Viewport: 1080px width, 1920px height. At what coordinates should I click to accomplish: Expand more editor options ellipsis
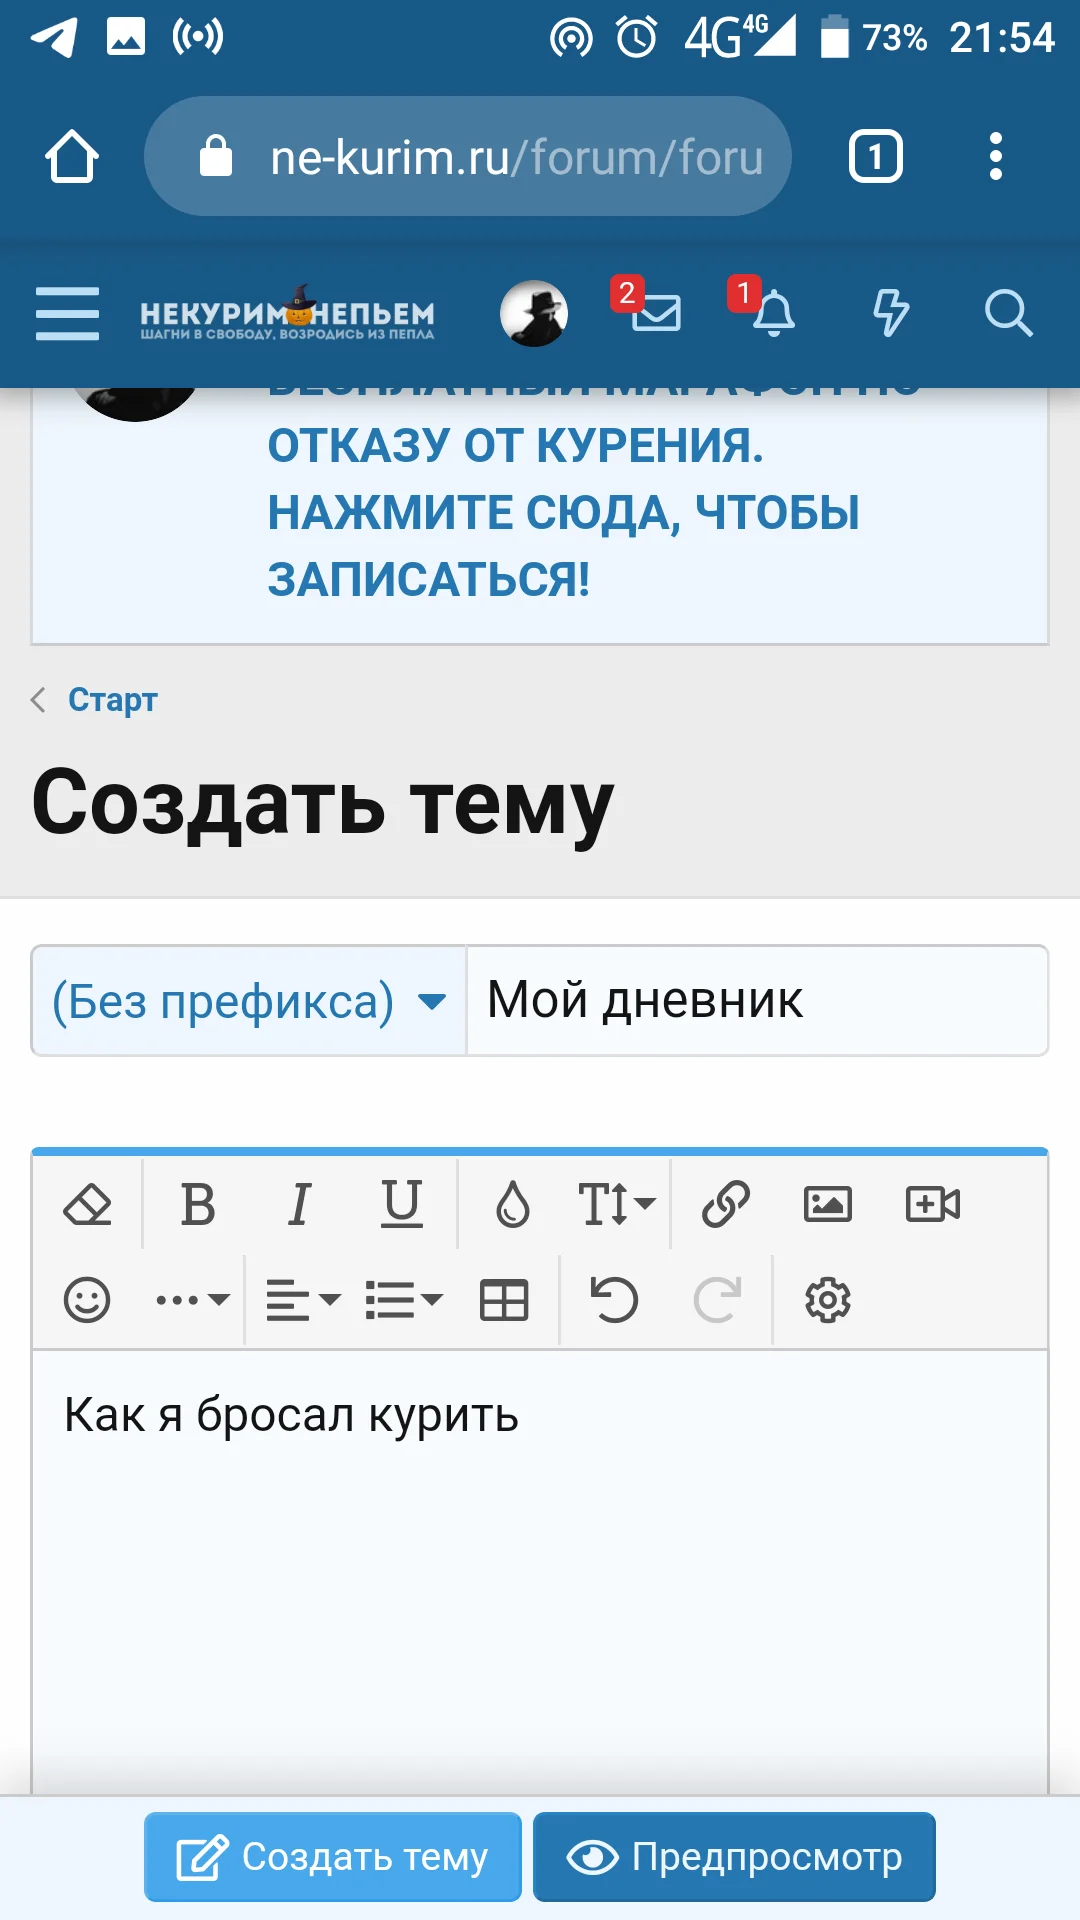193,1300
